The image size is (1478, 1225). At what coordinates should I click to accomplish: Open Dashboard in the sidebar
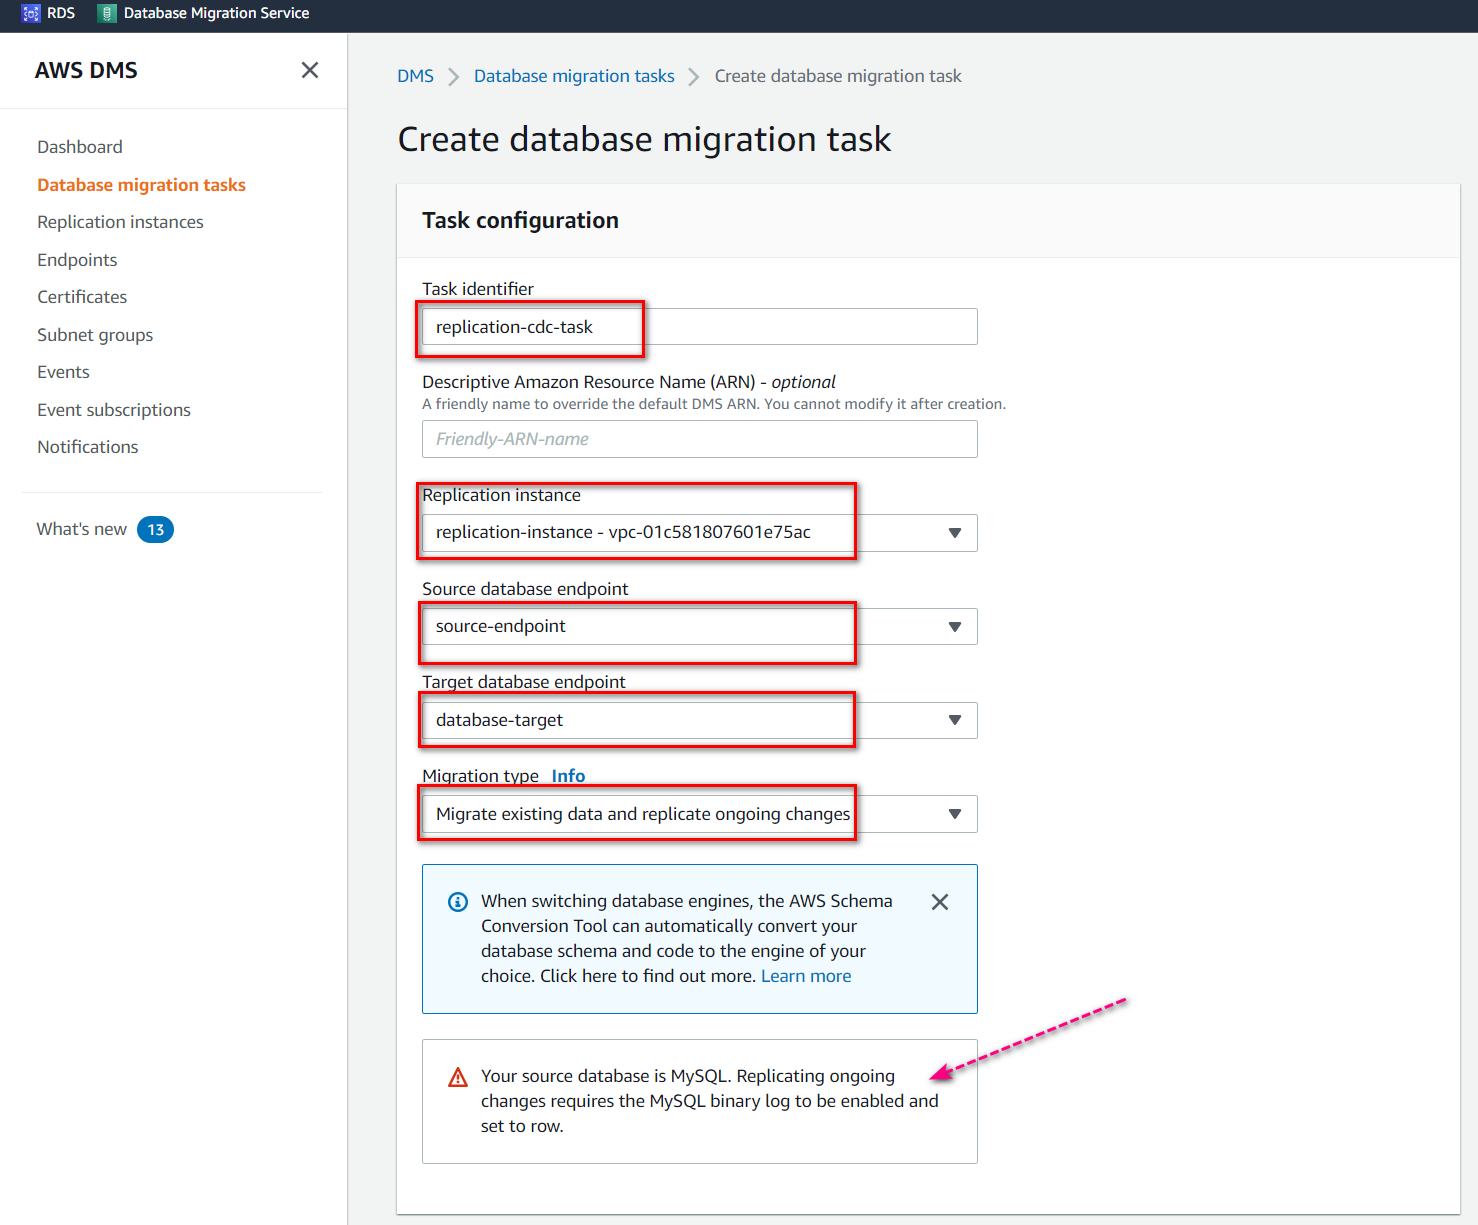[x=80, y=147]
